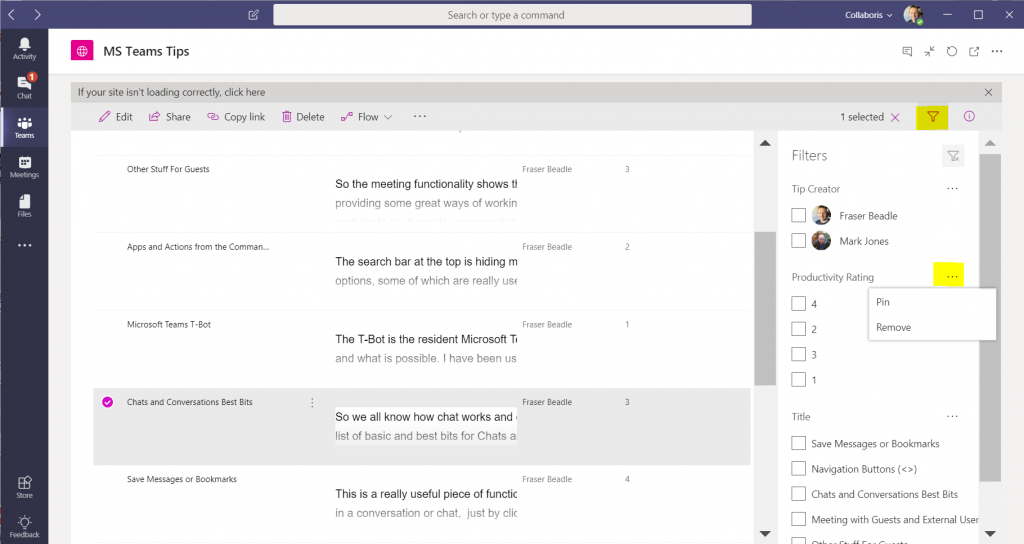The height and width of the screenshot is (544, 1024).
Task: Open the Files icon in the sidebar
Action: pyautogui.click(x=24, y=201)
